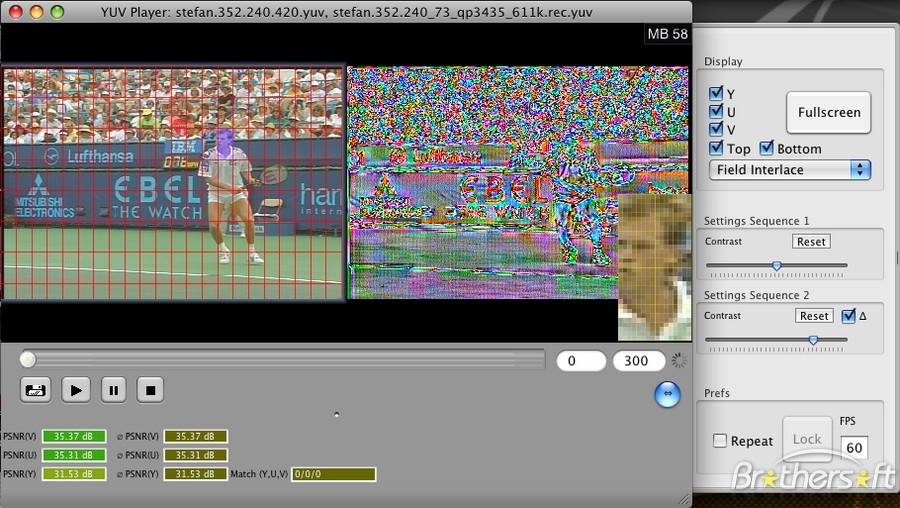Adjust the Sequence 2 contrast slider handle
This screenshot has width=900, height=508.
pos(813,340)
